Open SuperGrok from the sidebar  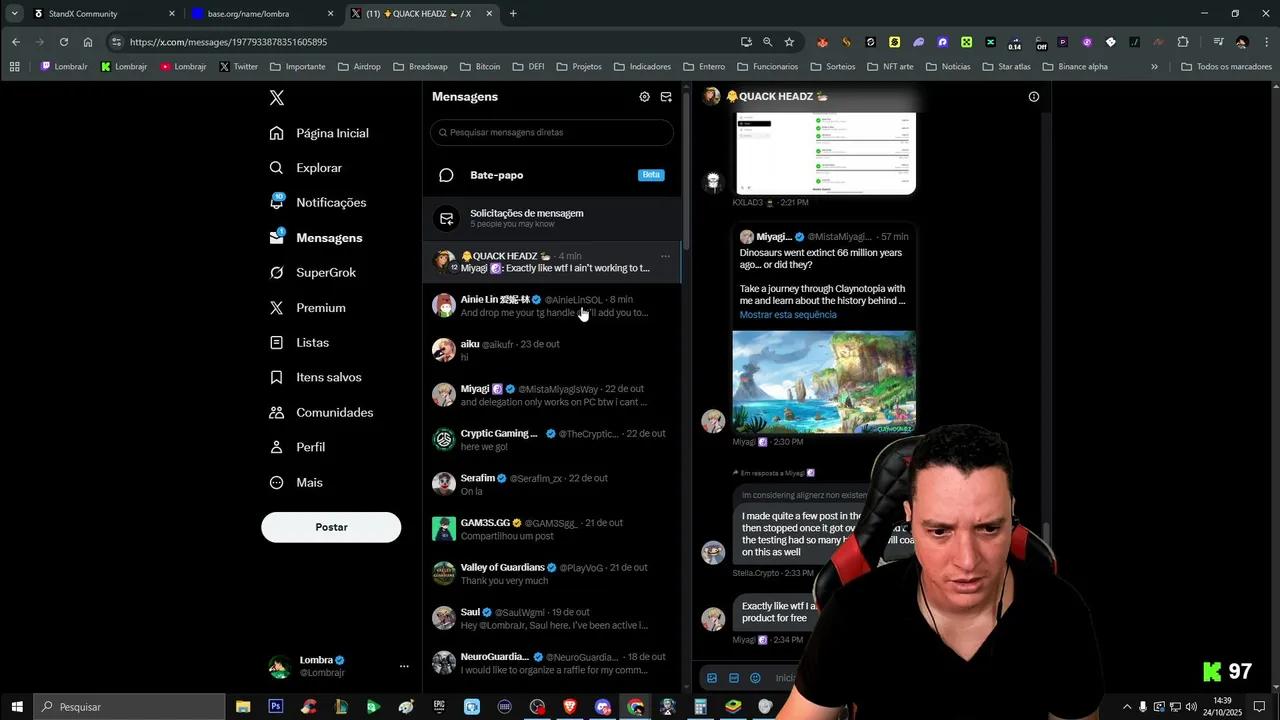[x=313, y=272]
